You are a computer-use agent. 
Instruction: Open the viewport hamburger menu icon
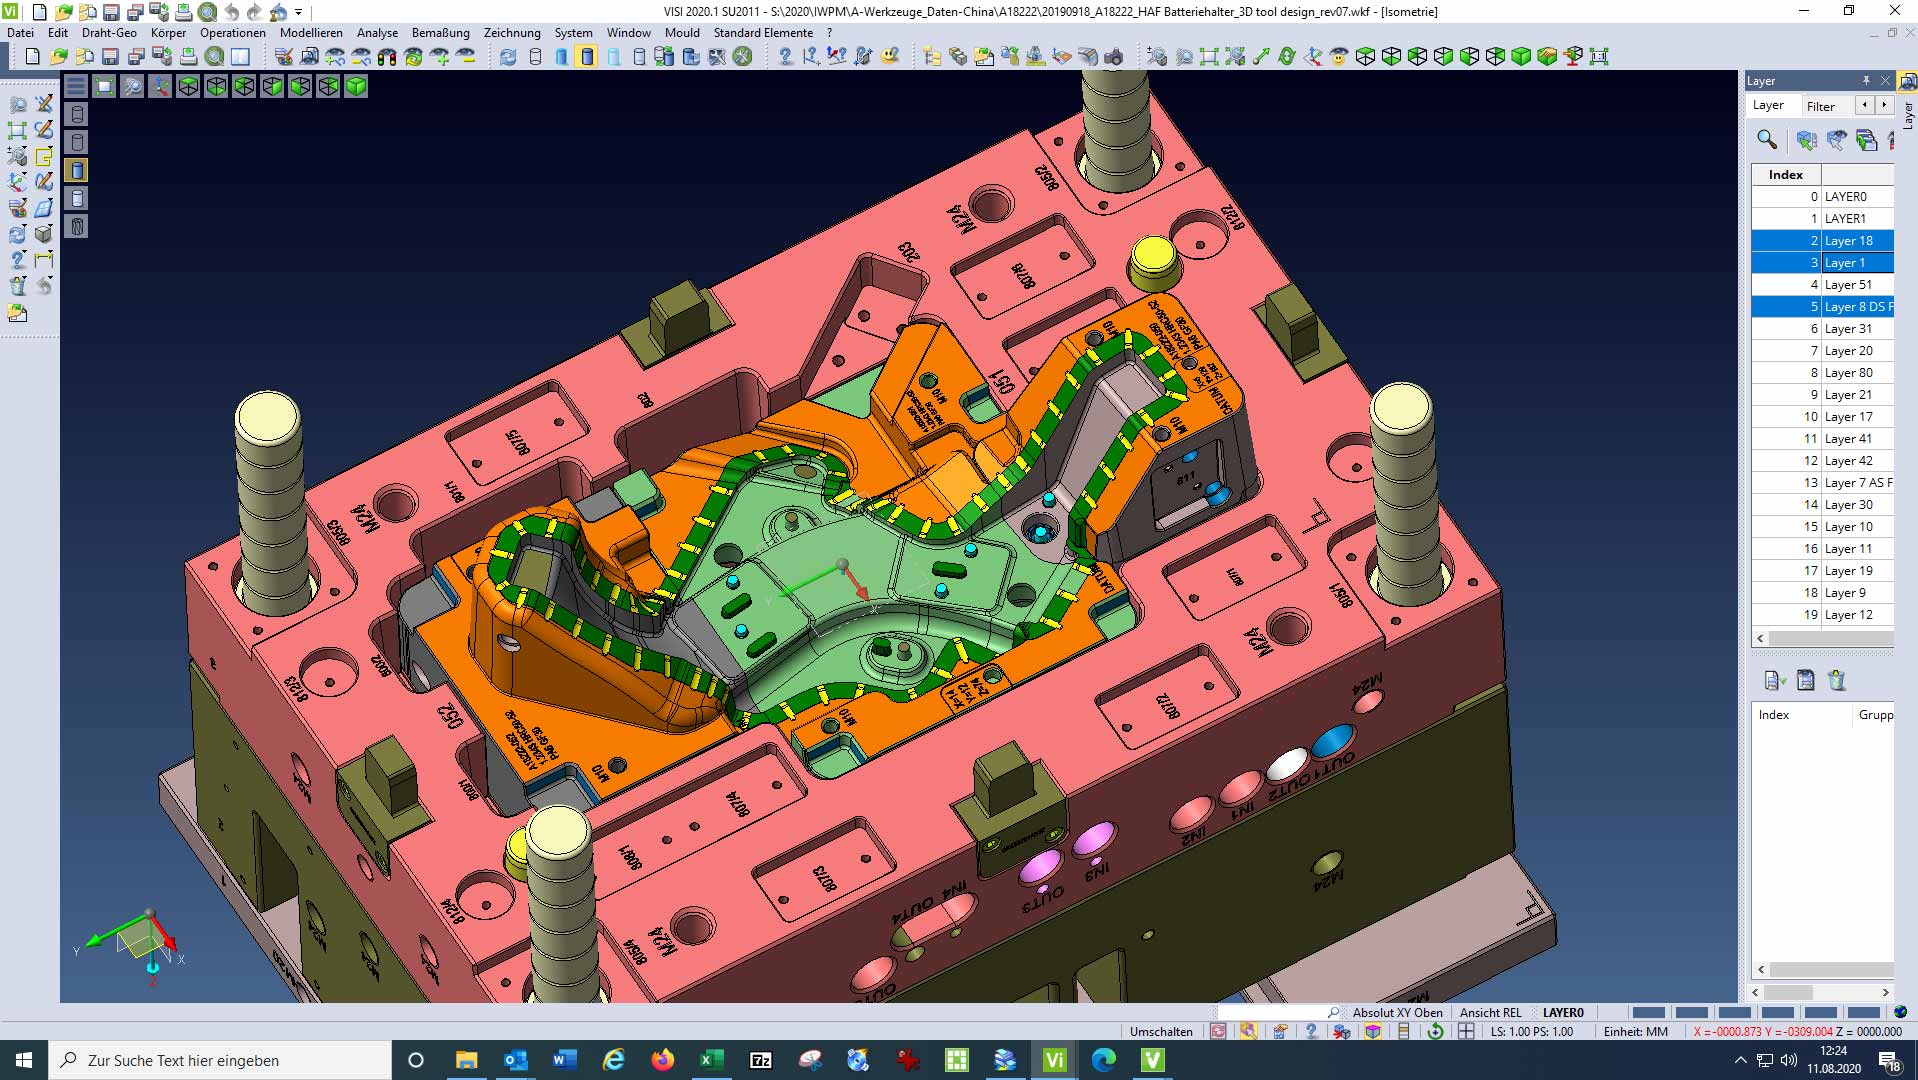pyautogui.click(x=76, y=87)
